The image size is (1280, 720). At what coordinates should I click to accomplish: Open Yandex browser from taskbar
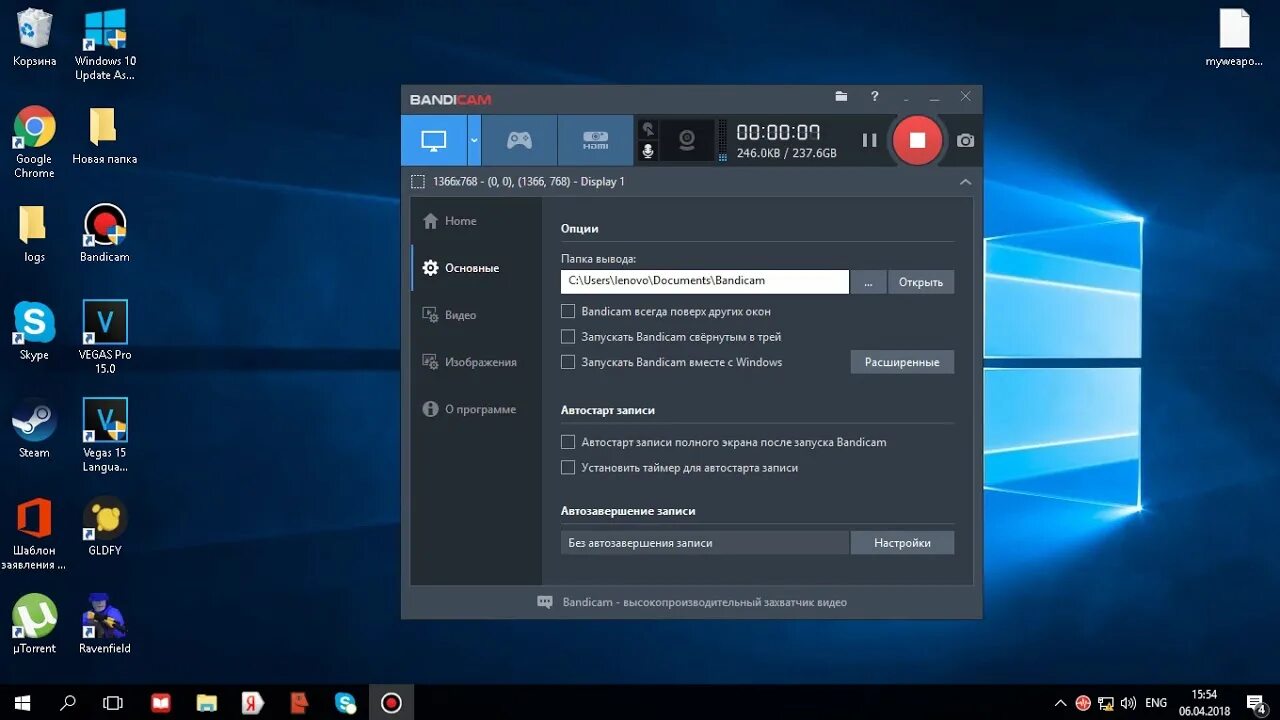253,703
